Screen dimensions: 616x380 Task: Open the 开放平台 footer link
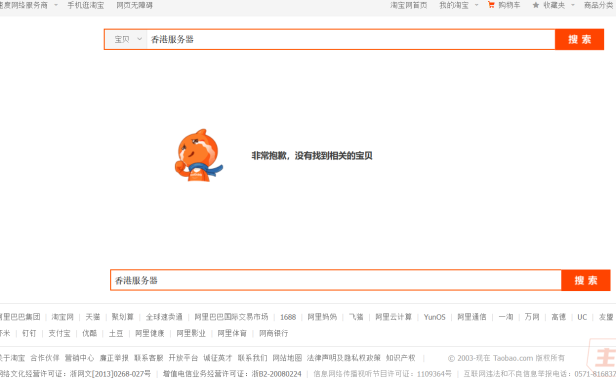coord(183,358)
